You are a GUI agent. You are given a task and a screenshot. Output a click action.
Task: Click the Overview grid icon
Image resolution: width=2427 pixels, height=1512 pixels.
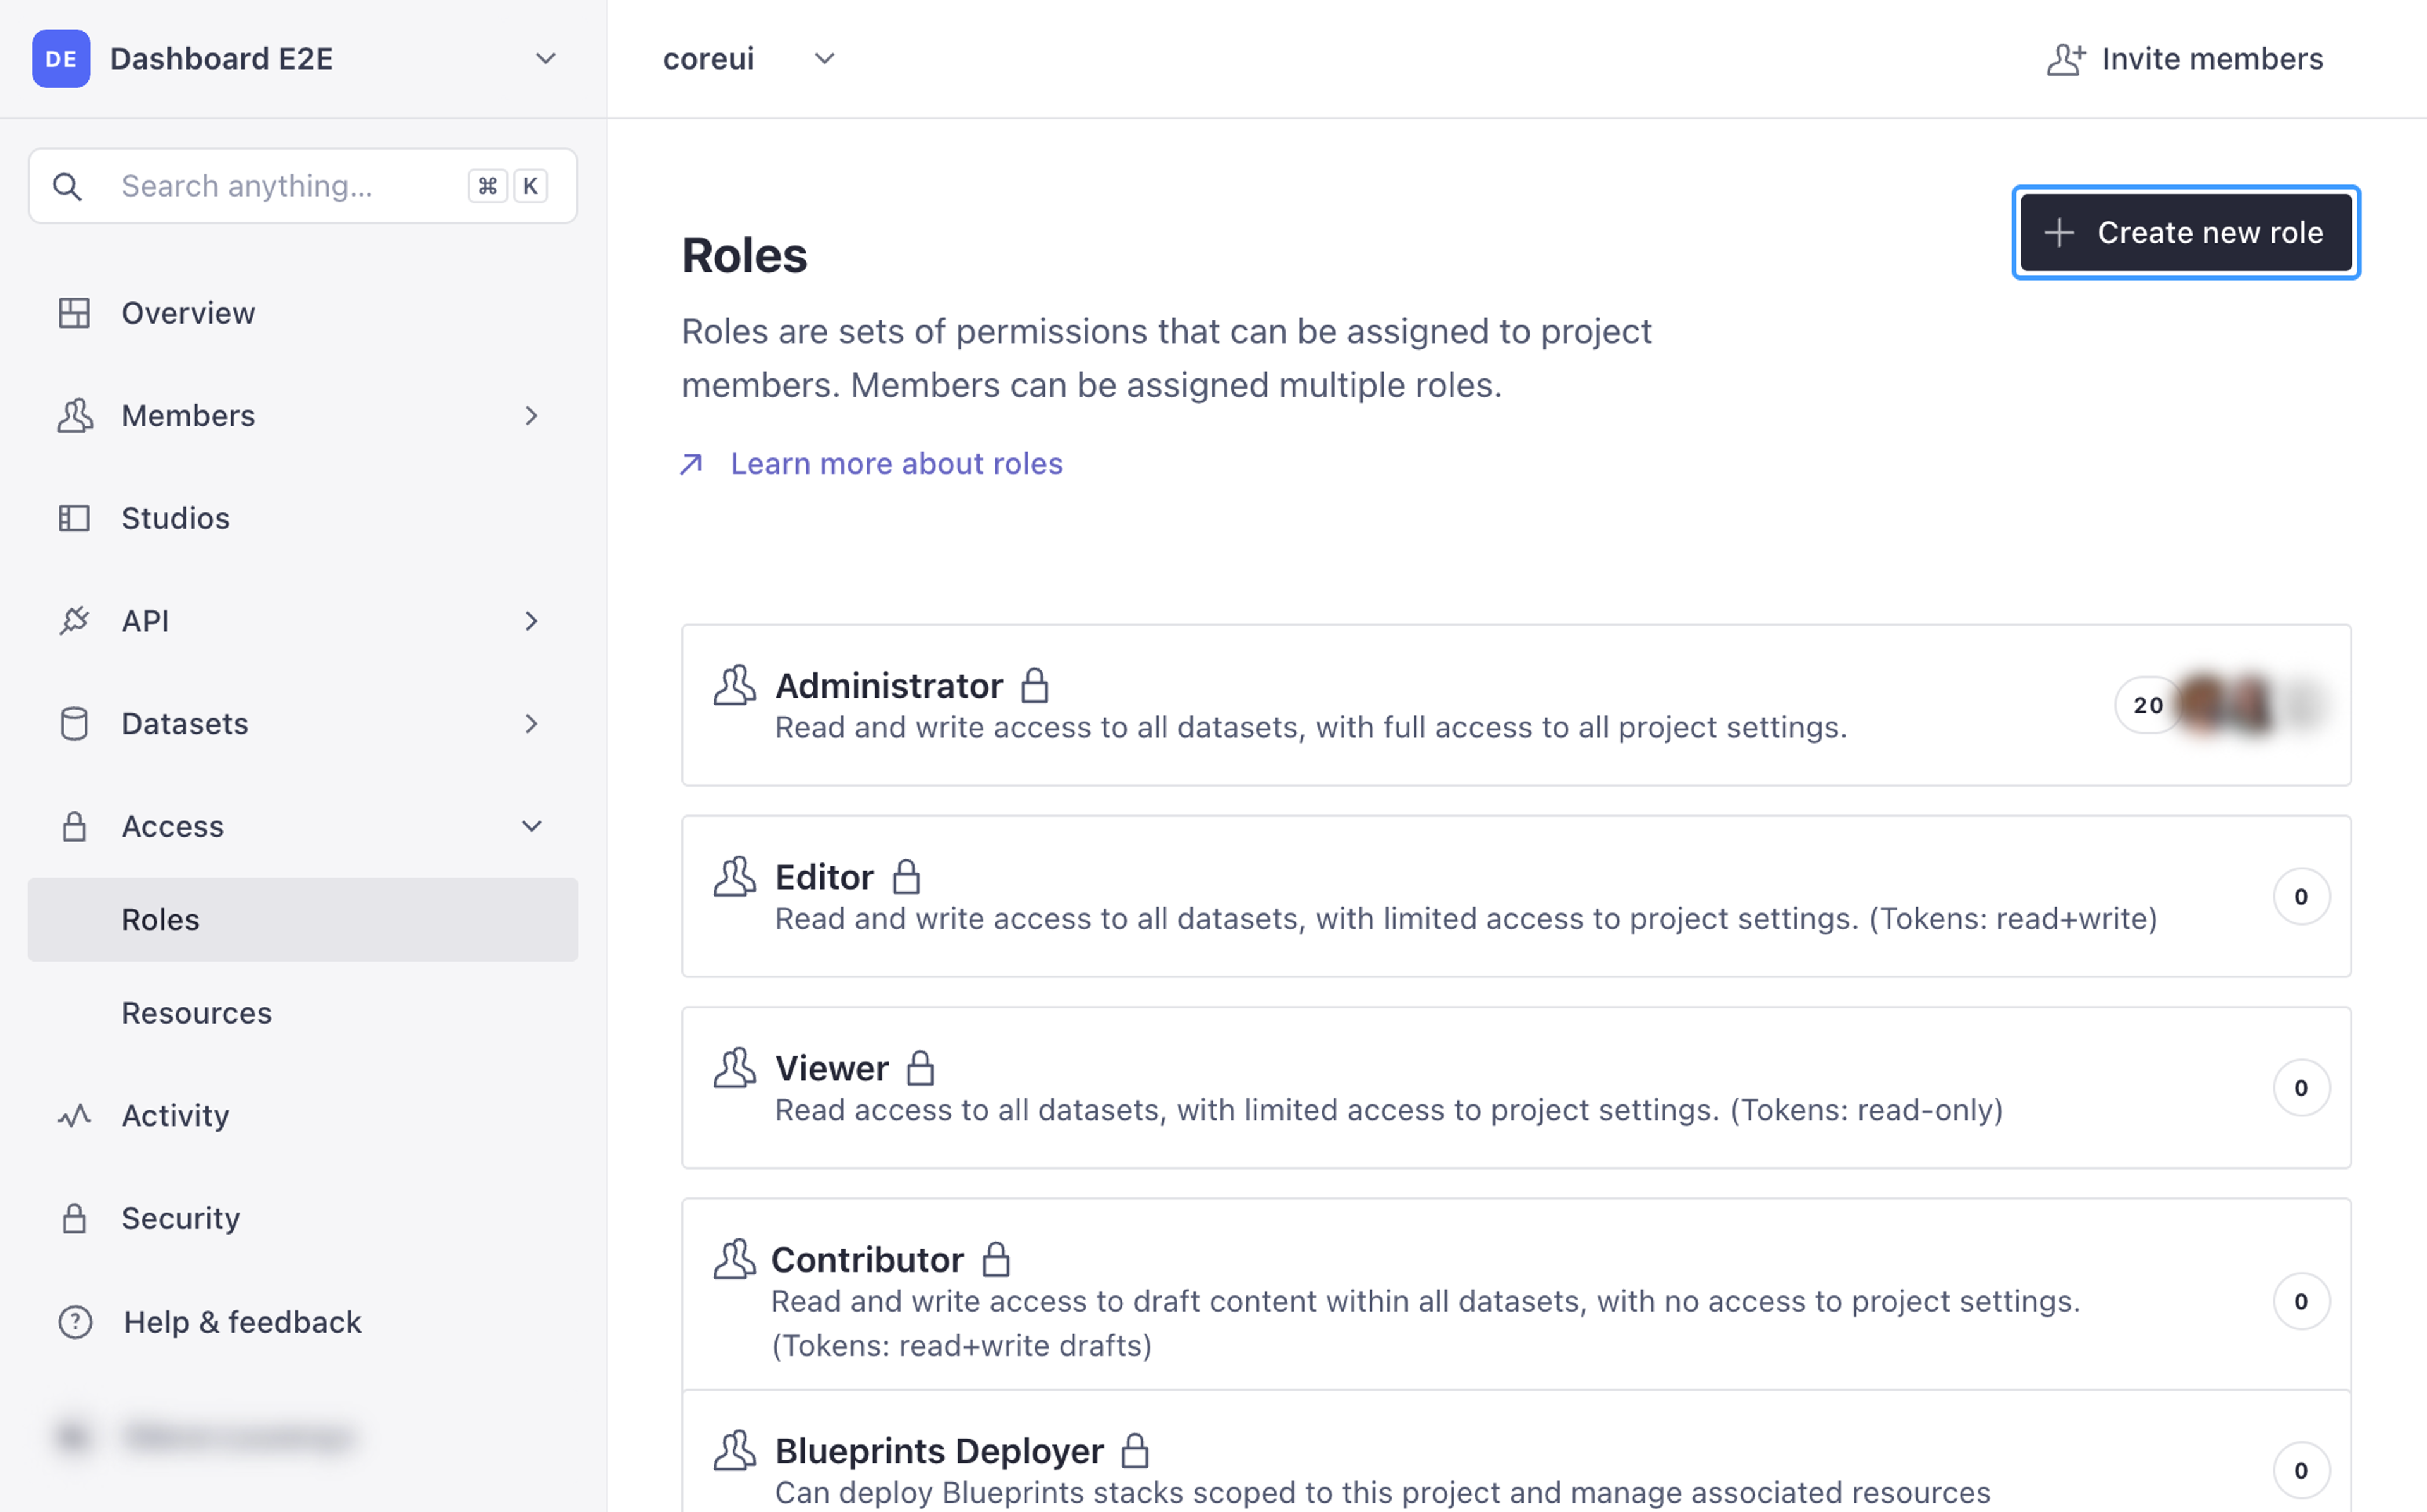point(74,313)
